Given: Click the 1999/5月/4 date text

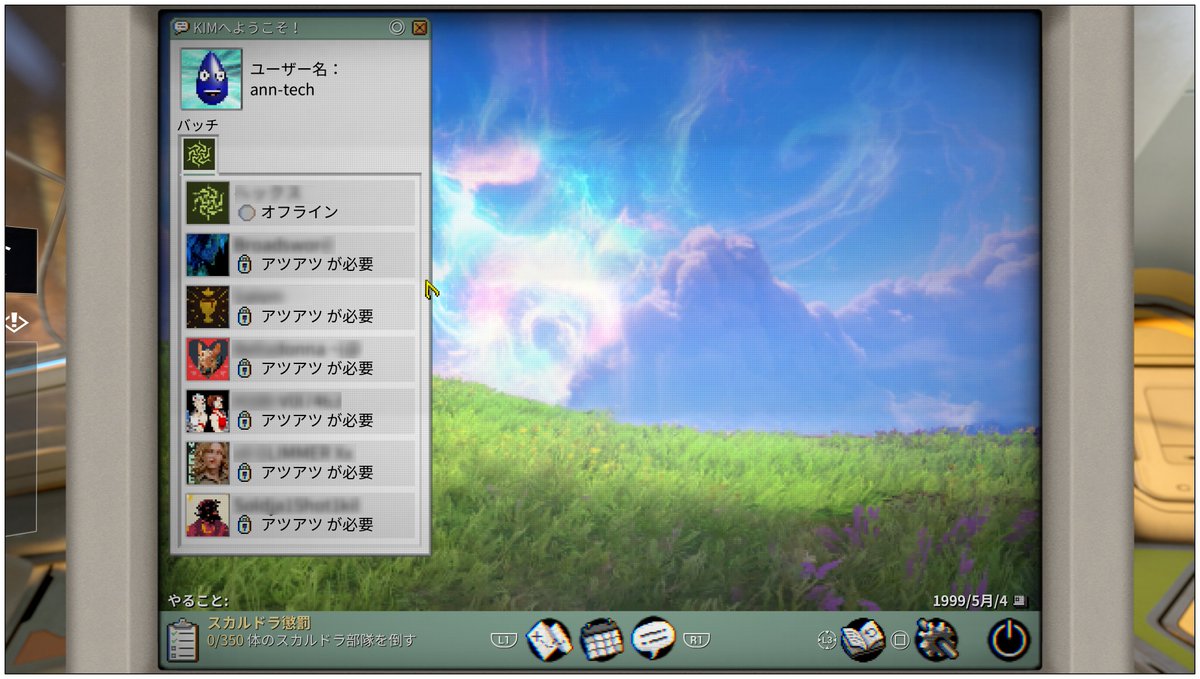Looking at the screenshot, I should (969, 601).
